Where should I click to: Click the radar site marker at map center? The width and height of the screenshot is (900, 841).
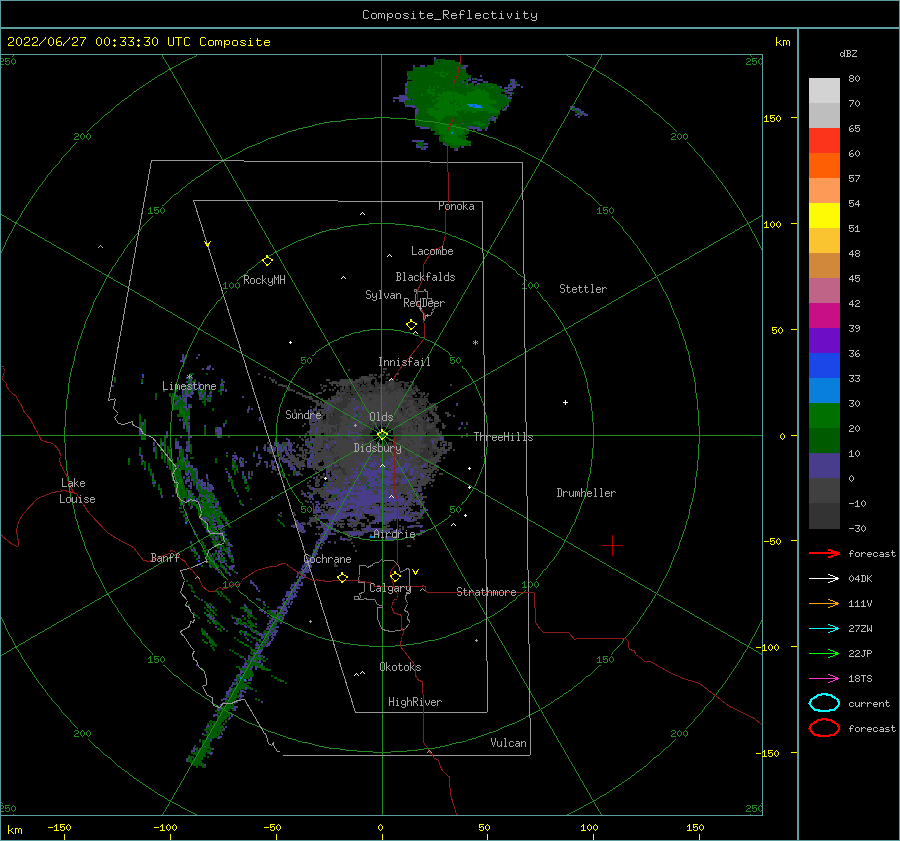click(382, 435)
